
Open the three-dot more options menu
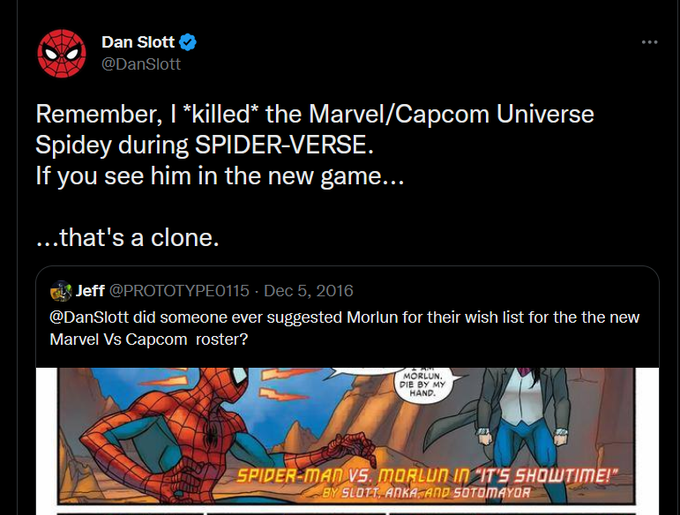[x=649, y=42]
